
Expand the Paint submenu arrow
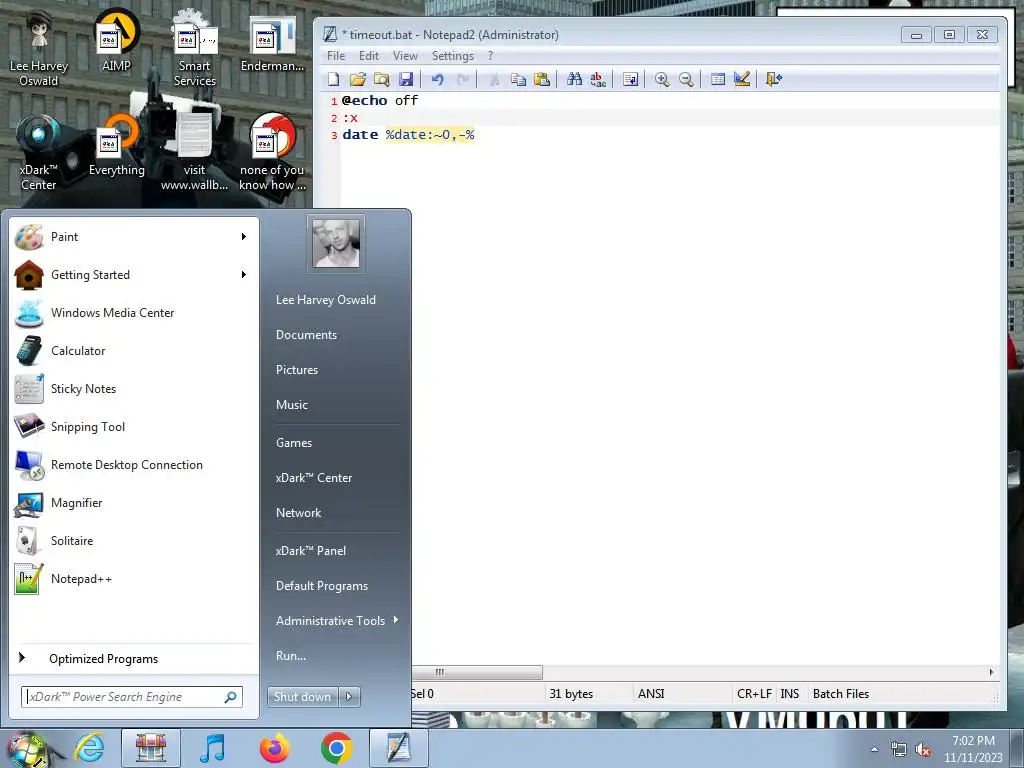(x=244, y=236)
